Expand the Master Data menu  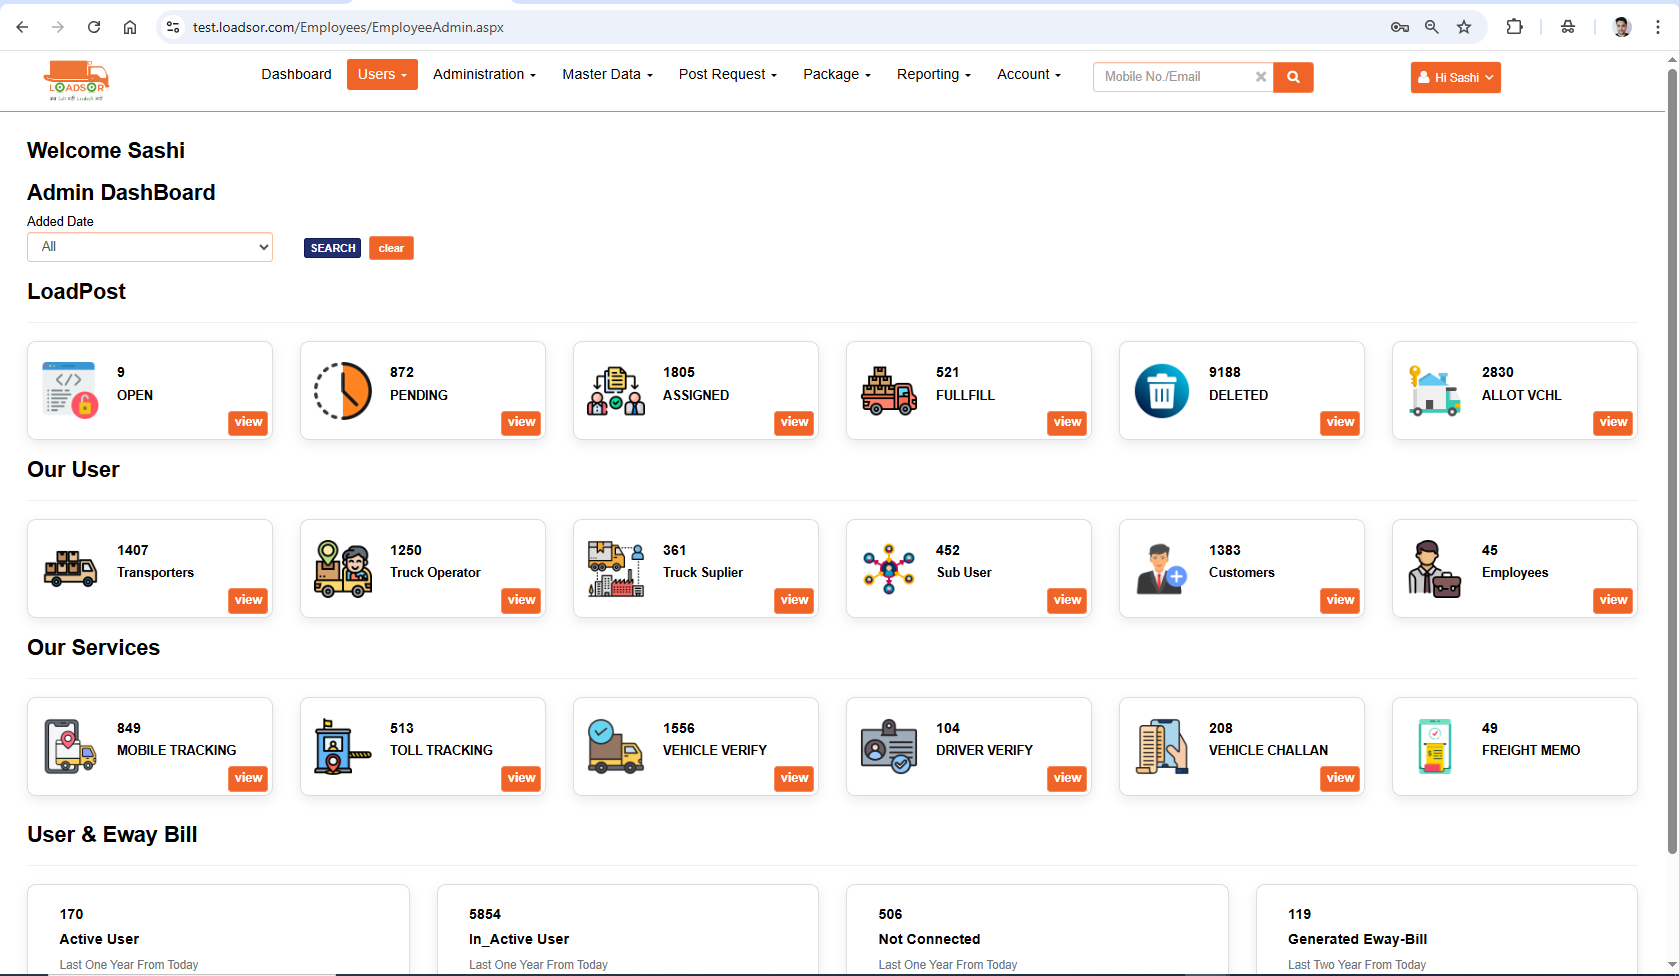(x=607, y=75)
